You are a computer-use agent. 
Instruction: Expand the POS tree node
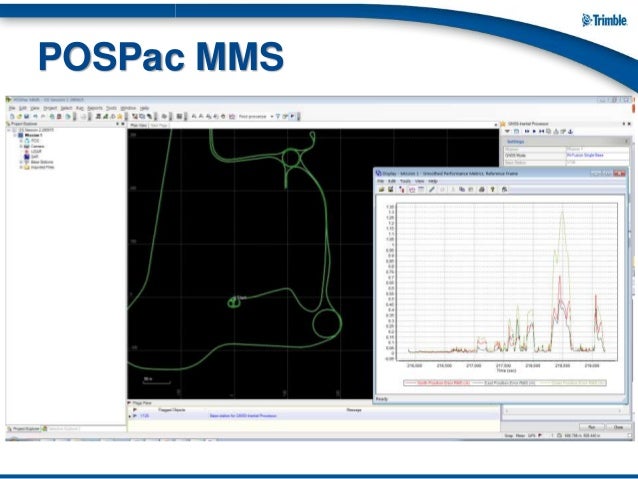coord(21,140)
